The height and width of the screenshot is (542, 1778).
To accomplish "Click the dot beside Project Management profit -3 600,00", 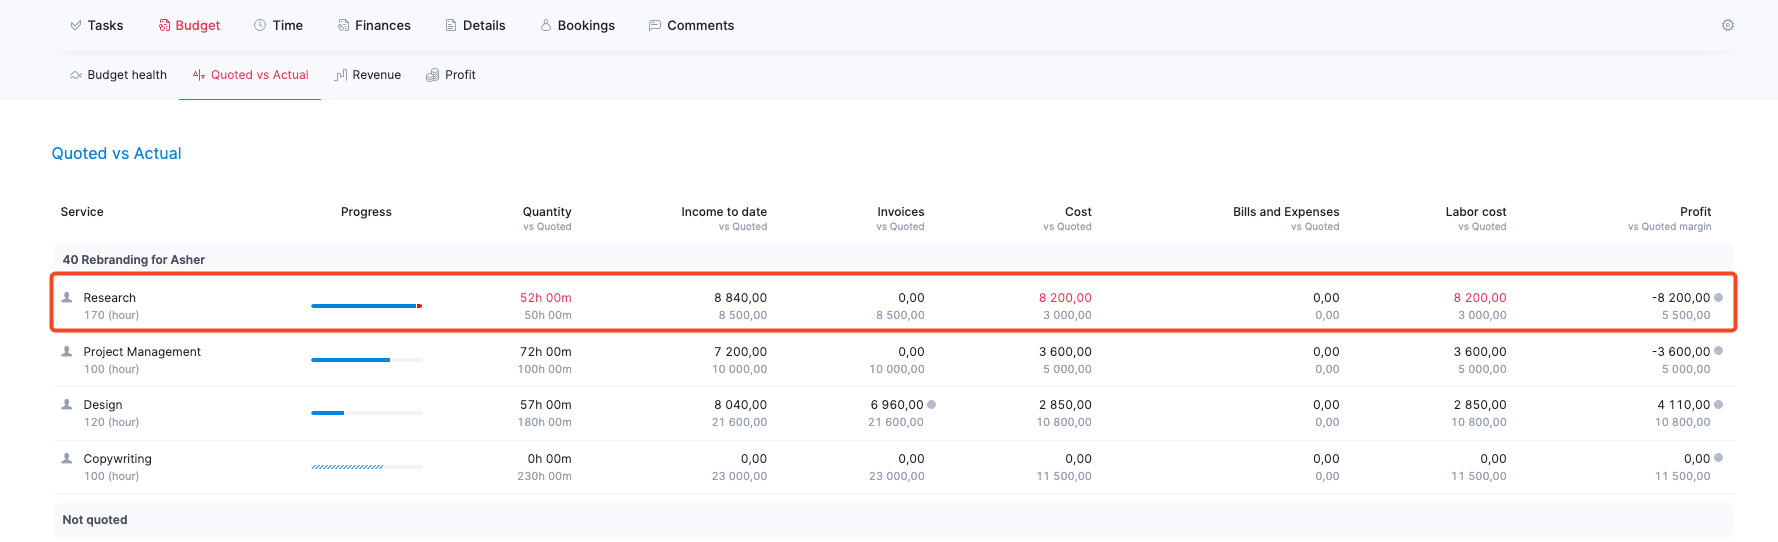I will [x=1718, y=351].
